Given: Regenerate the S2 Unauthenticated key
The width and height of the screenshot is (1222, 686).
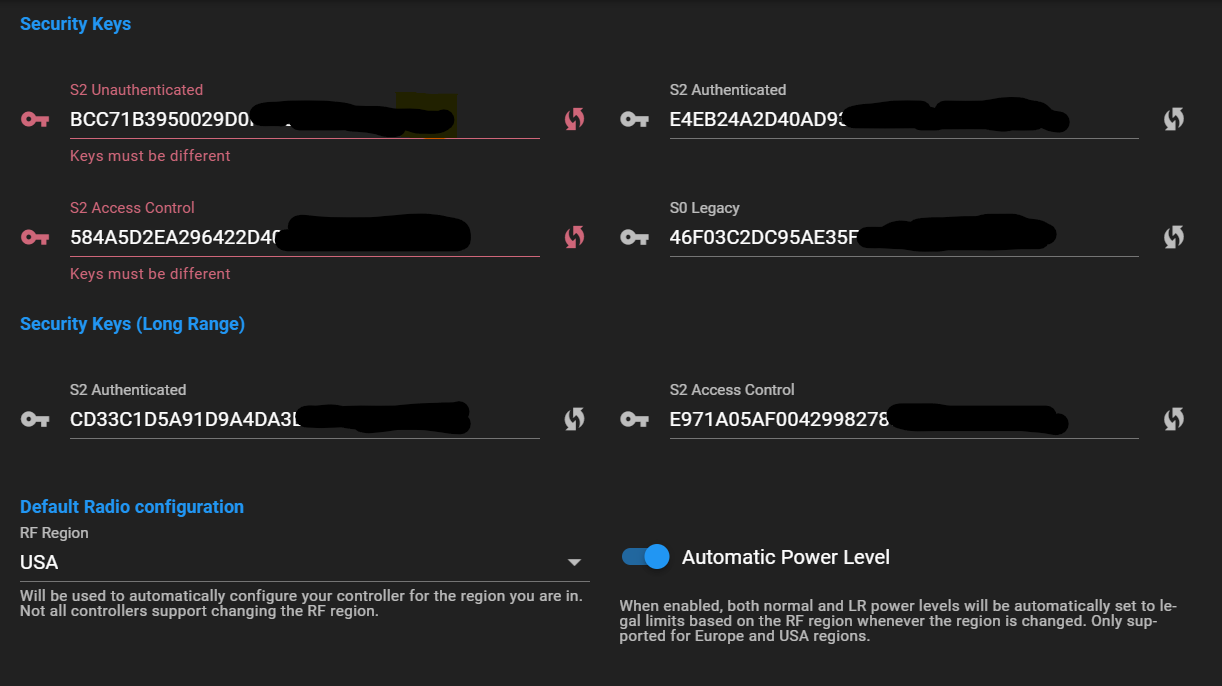Looking at the screenshot, I should click(574, 119).
